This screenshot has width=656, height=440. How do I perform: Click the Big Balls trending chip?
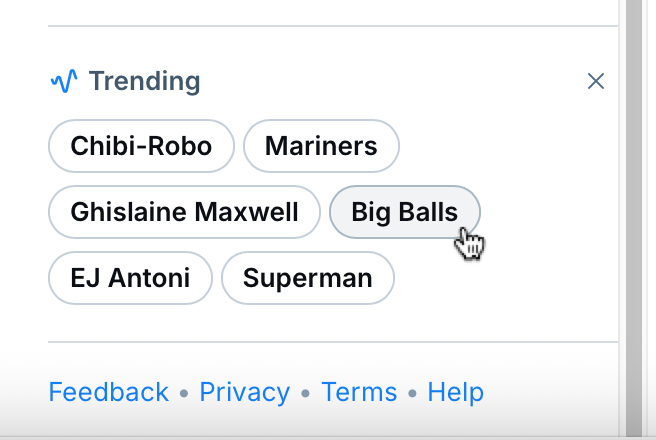tap(404, 212)
